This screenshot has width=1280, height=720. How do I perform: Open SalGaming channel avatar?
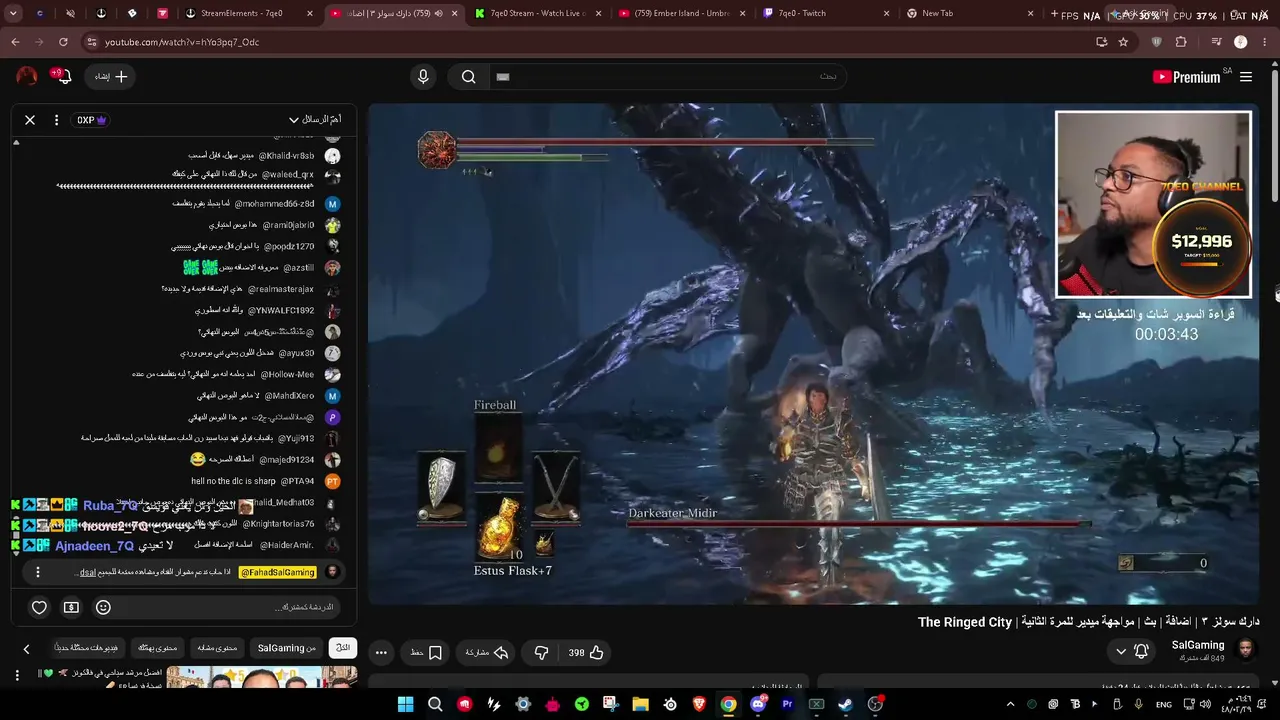coord(1246,651)
